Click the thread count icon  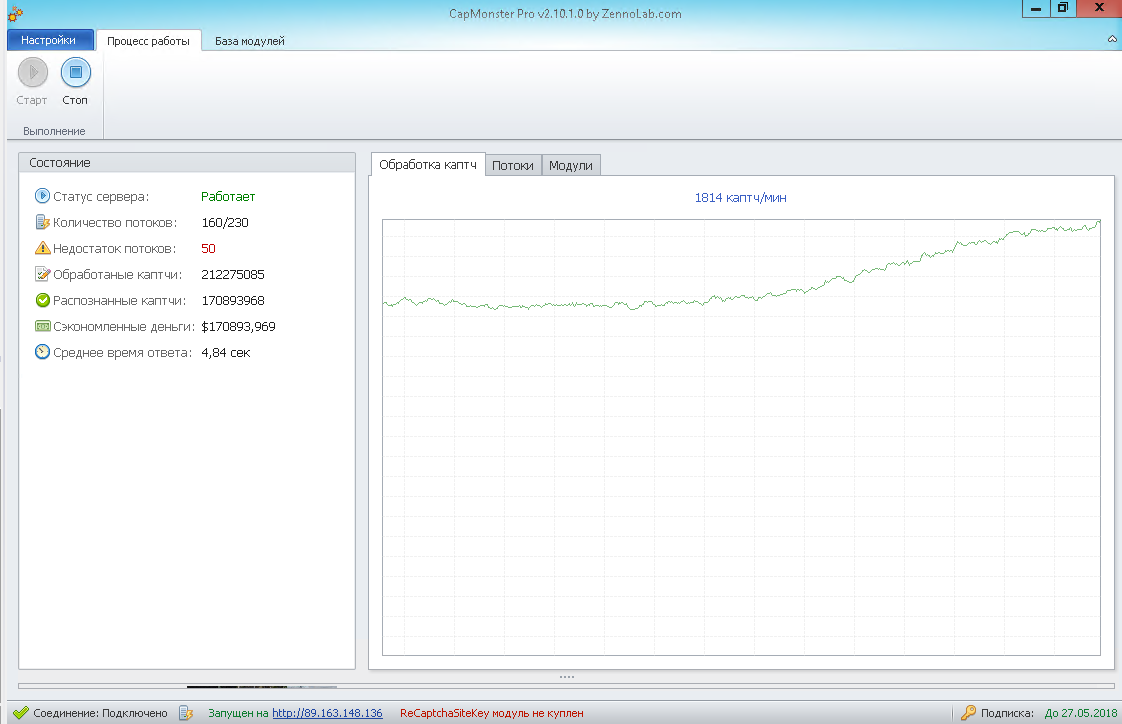click(42, 222)
